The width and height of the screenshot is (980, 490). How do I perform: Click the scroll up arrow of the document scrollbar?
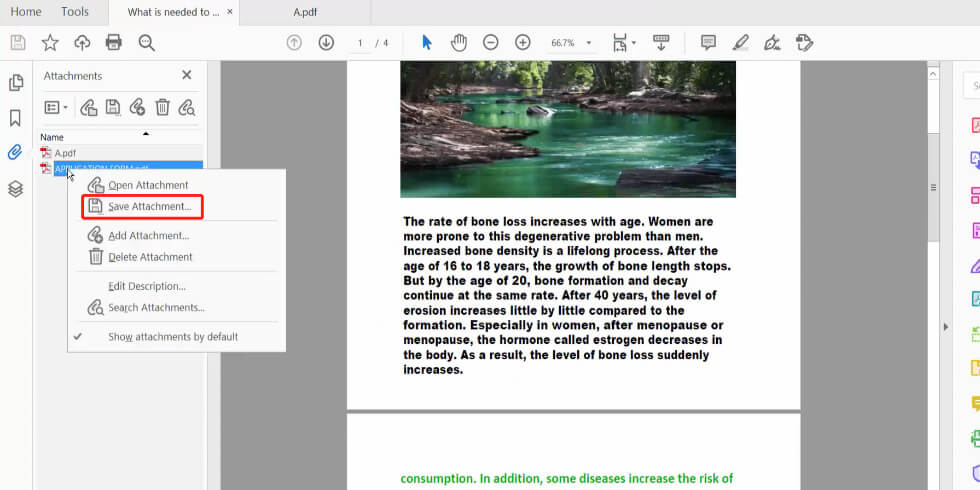tap(932, 74)
